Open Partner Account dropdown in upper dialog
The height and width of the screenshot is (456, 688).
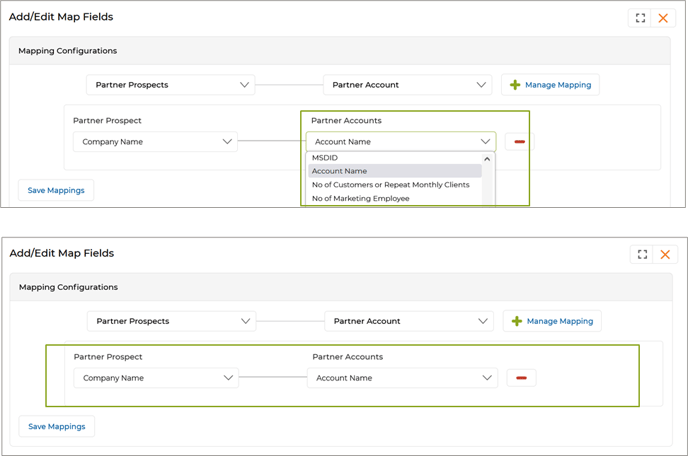[407, 85]
